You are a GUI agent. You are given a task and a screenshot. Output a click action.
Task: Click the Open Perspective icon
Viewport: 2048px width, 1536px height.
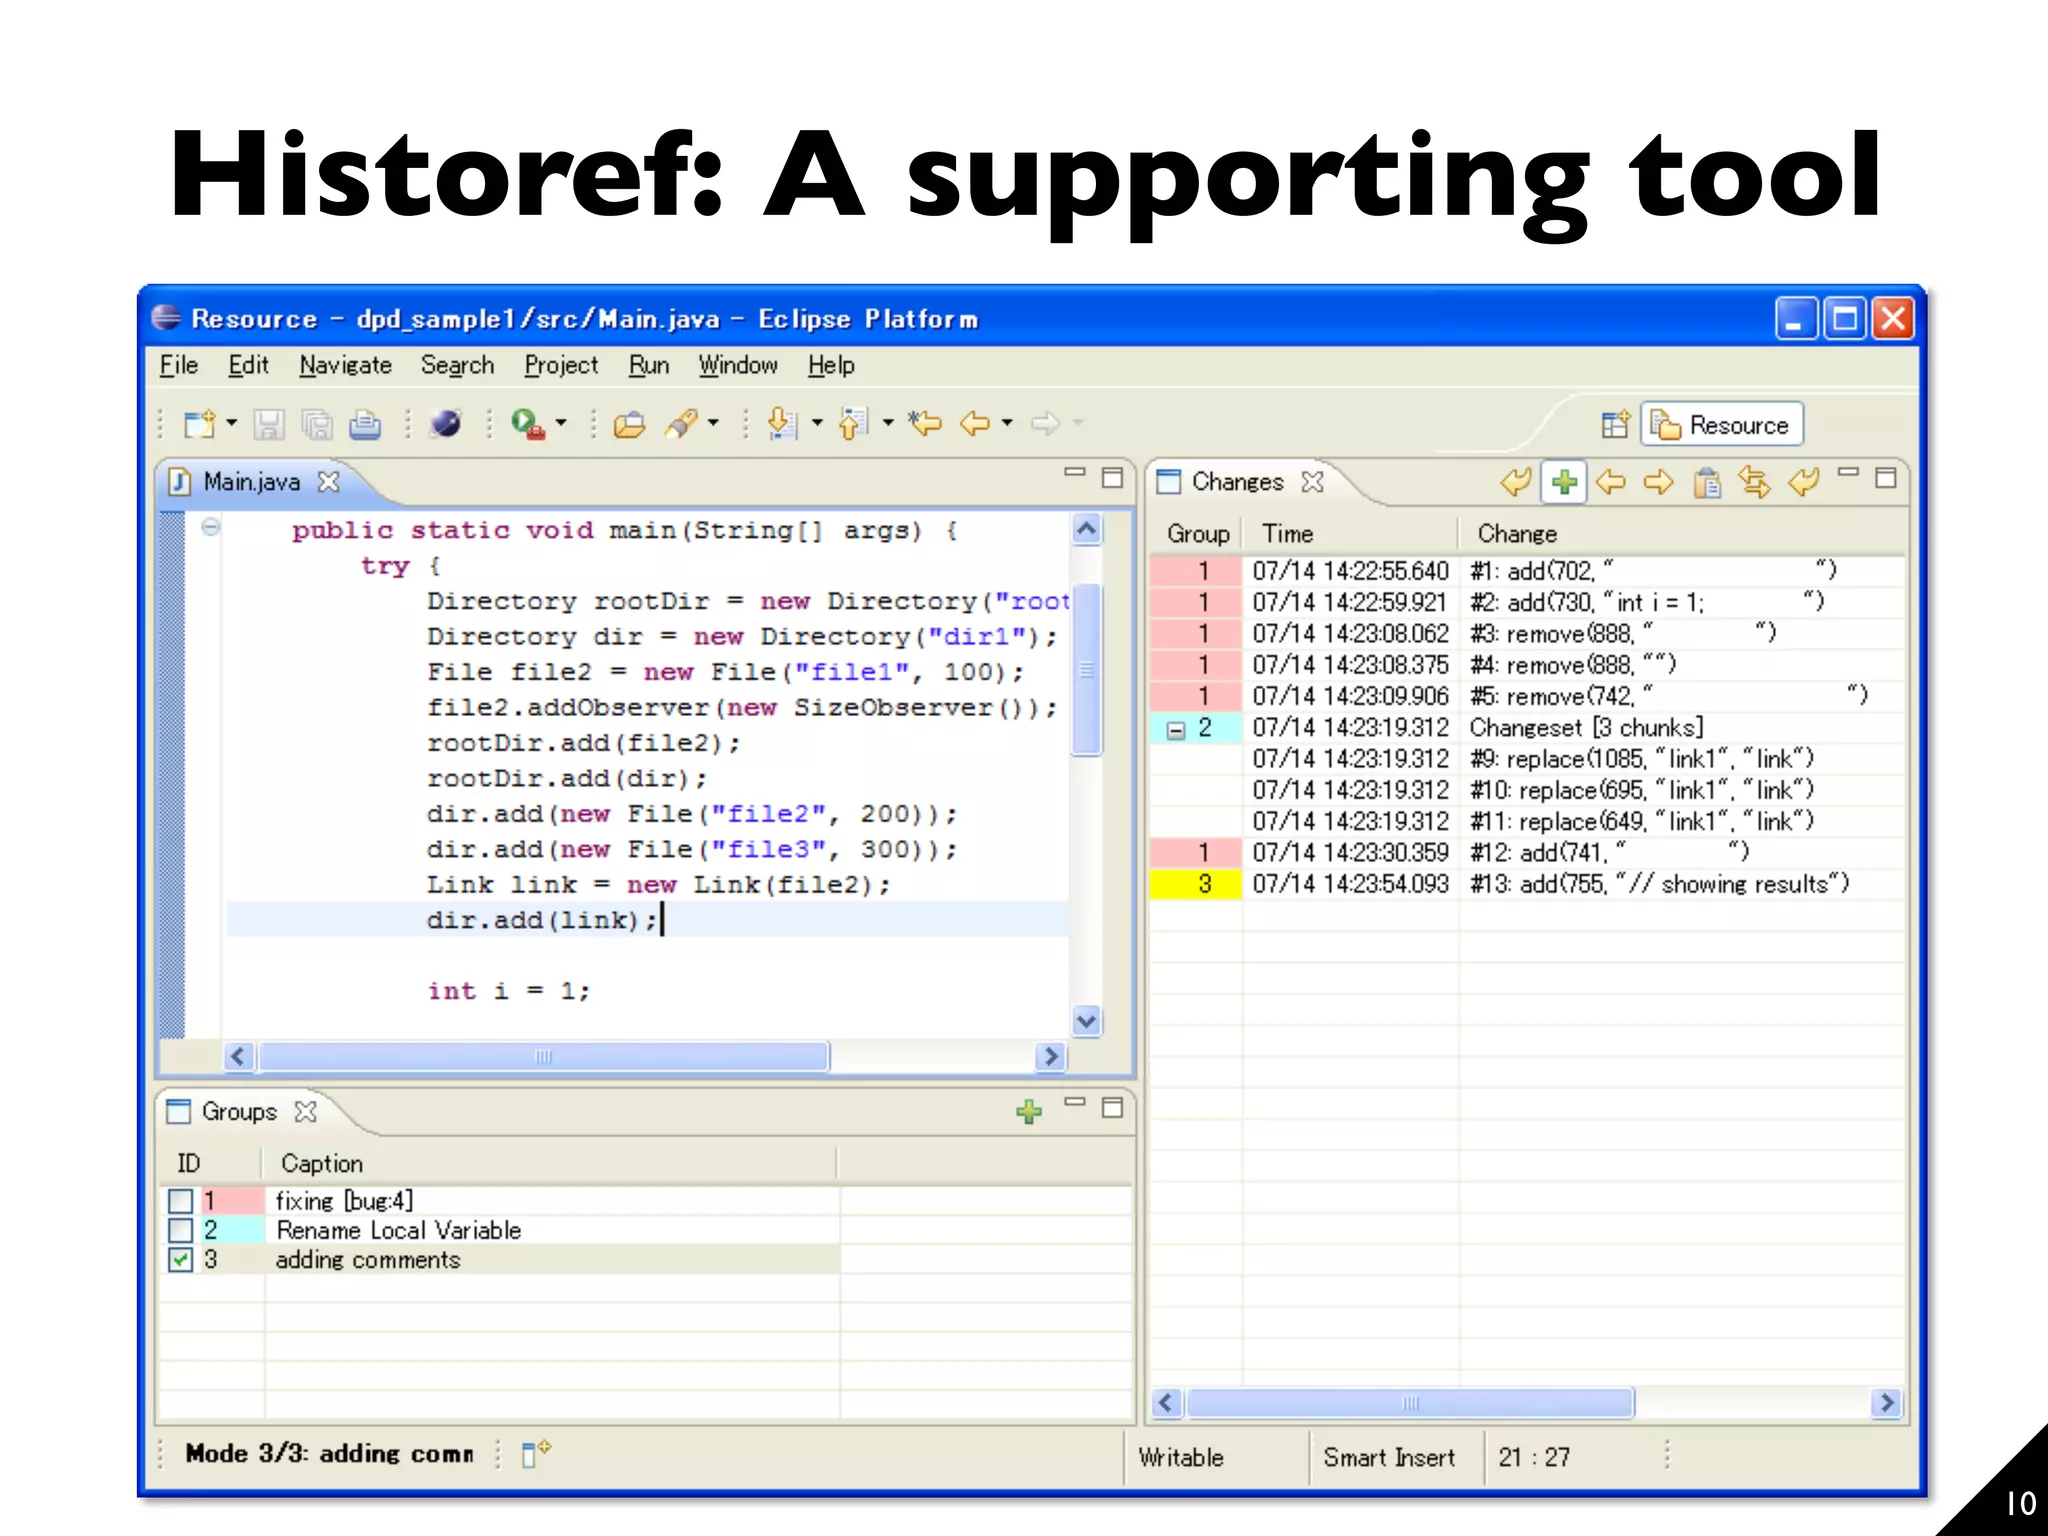click(1615, 425)
